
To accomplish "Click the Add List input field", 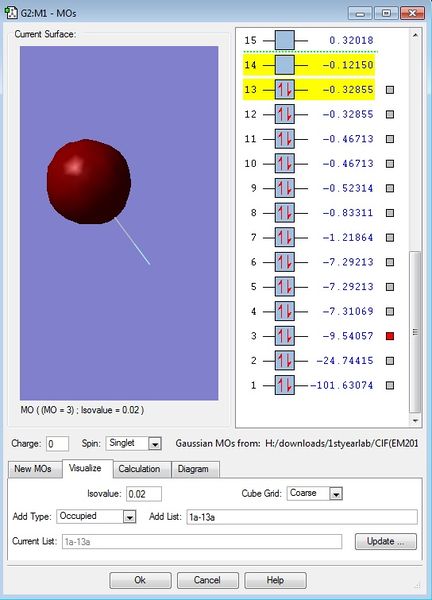I will pos(302,517).
